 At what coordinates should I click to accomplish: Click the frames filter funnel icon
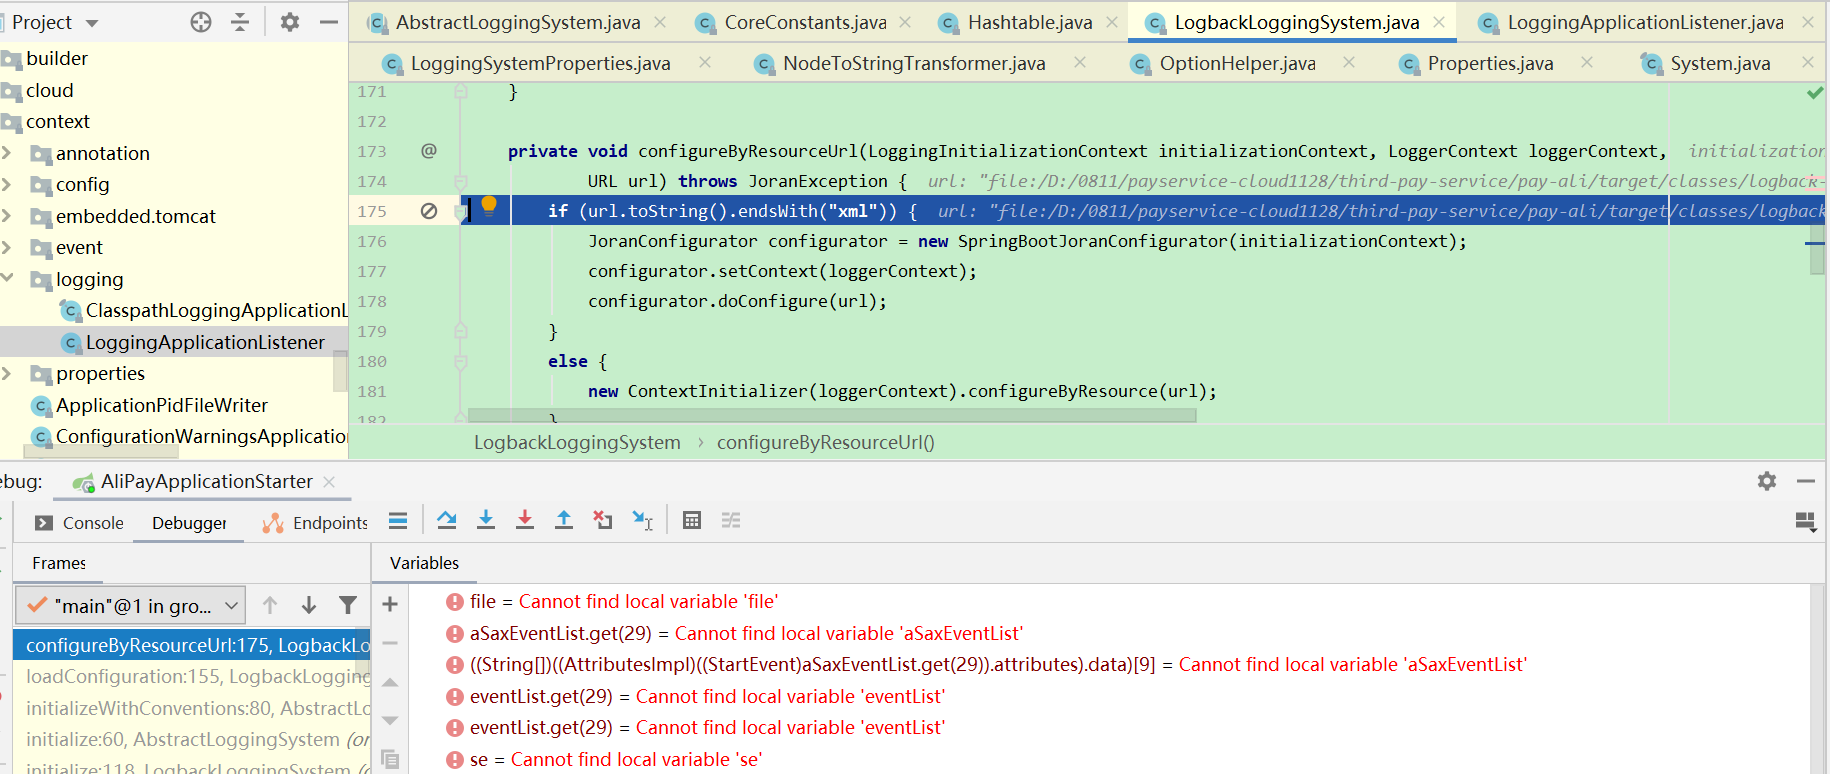(348, 605)
